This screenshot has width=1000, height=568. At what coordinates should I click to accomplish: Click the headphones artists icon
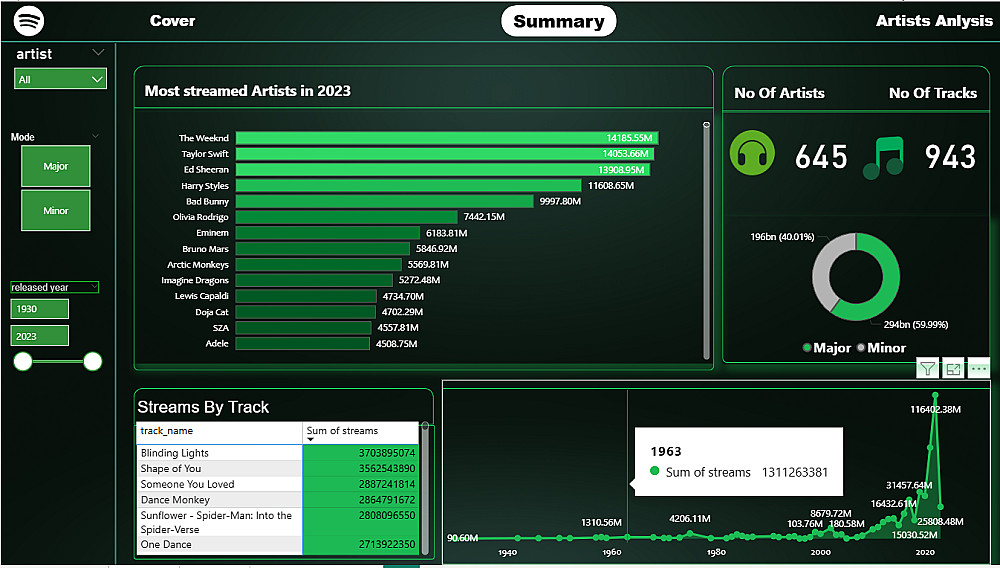(753, 153)
